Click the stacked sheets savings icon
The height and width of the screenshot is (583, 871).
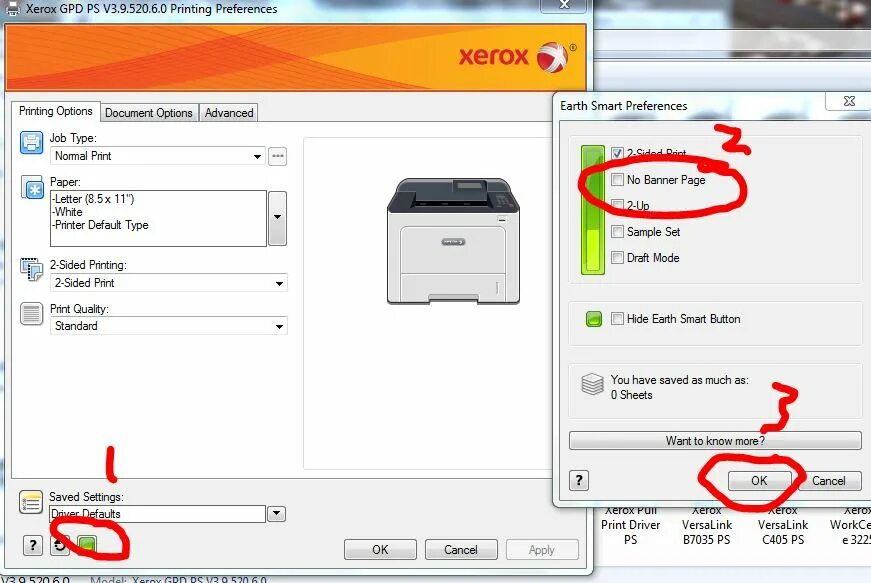click(x=592, y=384)
